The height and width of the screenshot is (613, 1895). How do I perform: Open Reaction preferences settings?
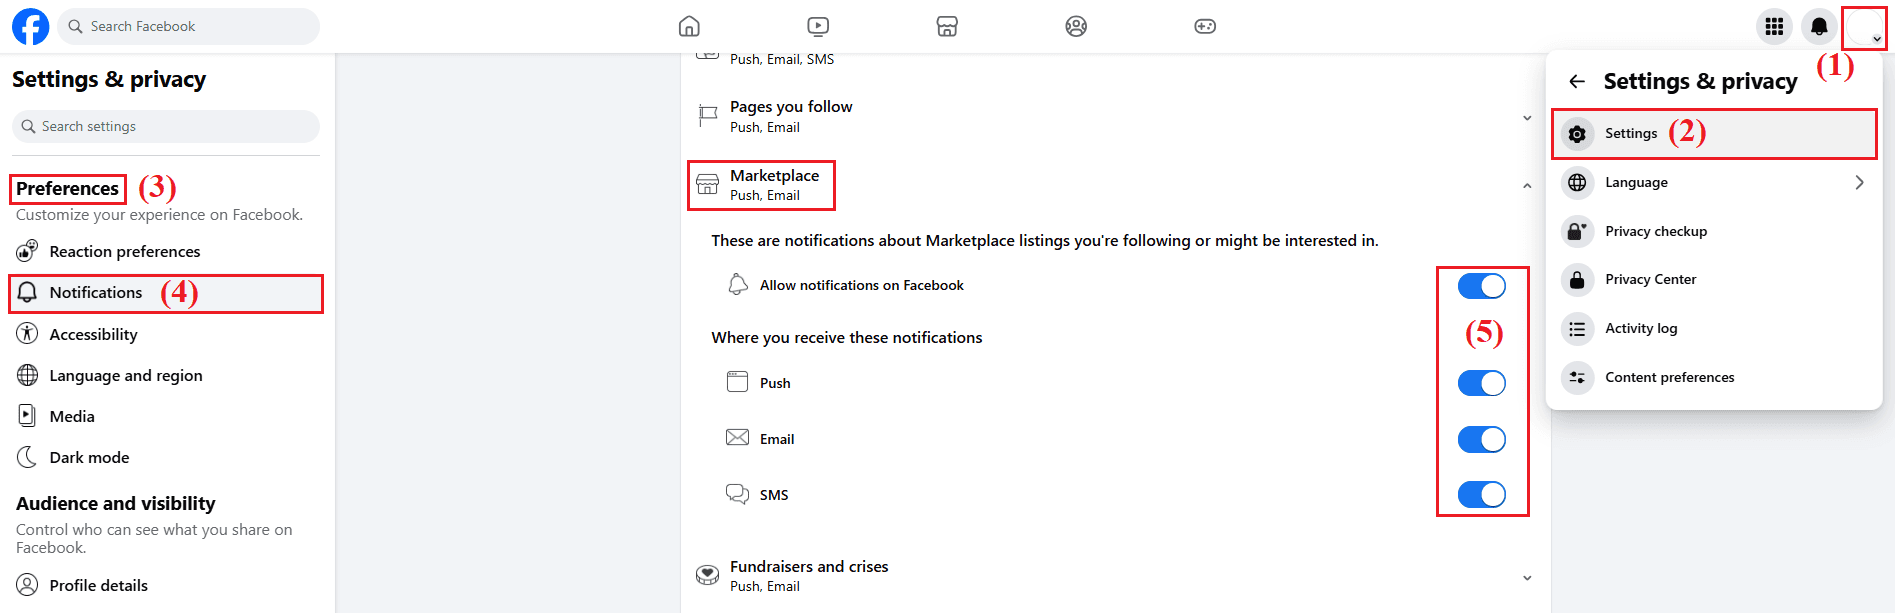pyautogui.click(x=166, y=251)
